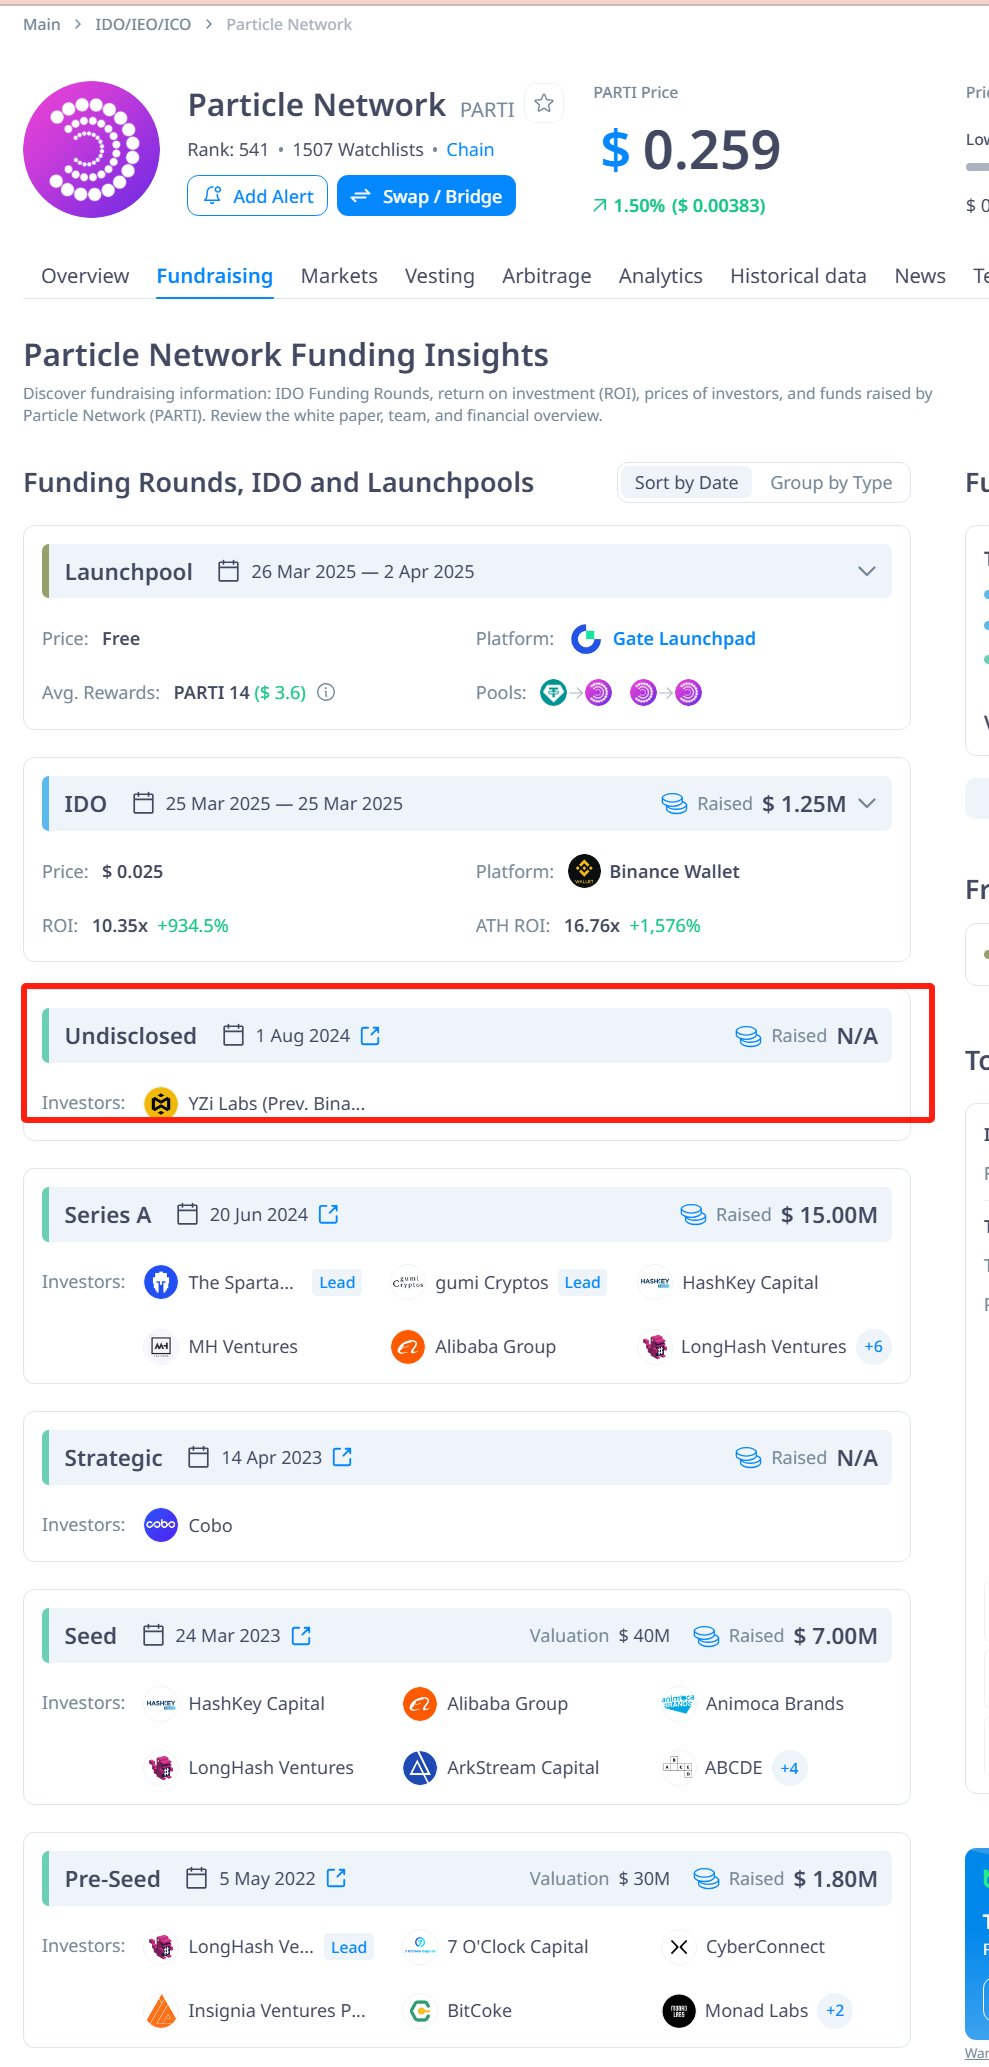
Task: Expand the IDO round details chevron
Action: [866, 804]
